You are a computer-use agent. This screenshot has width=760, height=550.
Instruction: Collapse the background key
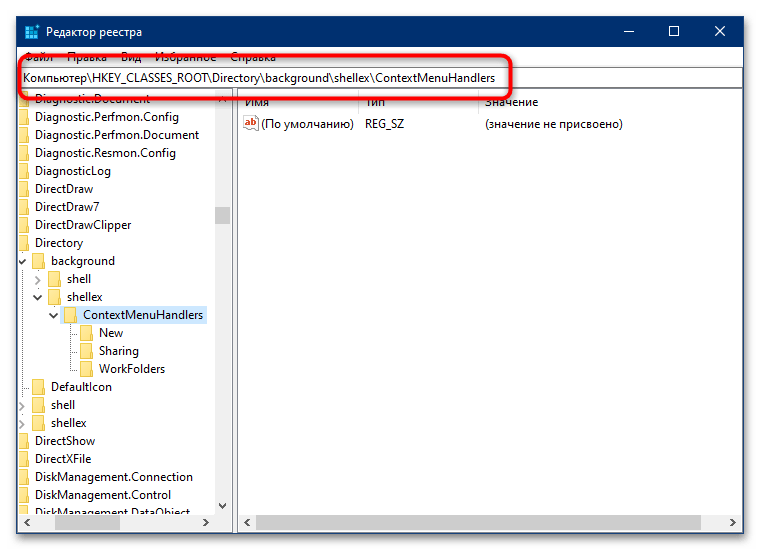[22, 262]
